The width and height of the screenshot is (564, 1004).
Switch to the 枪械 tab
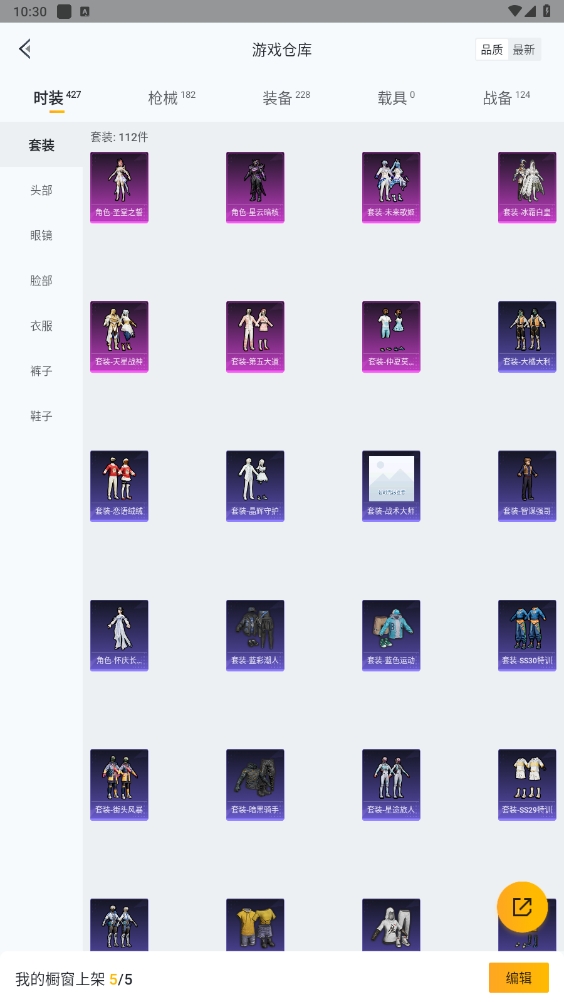pyautogui.click(x=172, y=97)
